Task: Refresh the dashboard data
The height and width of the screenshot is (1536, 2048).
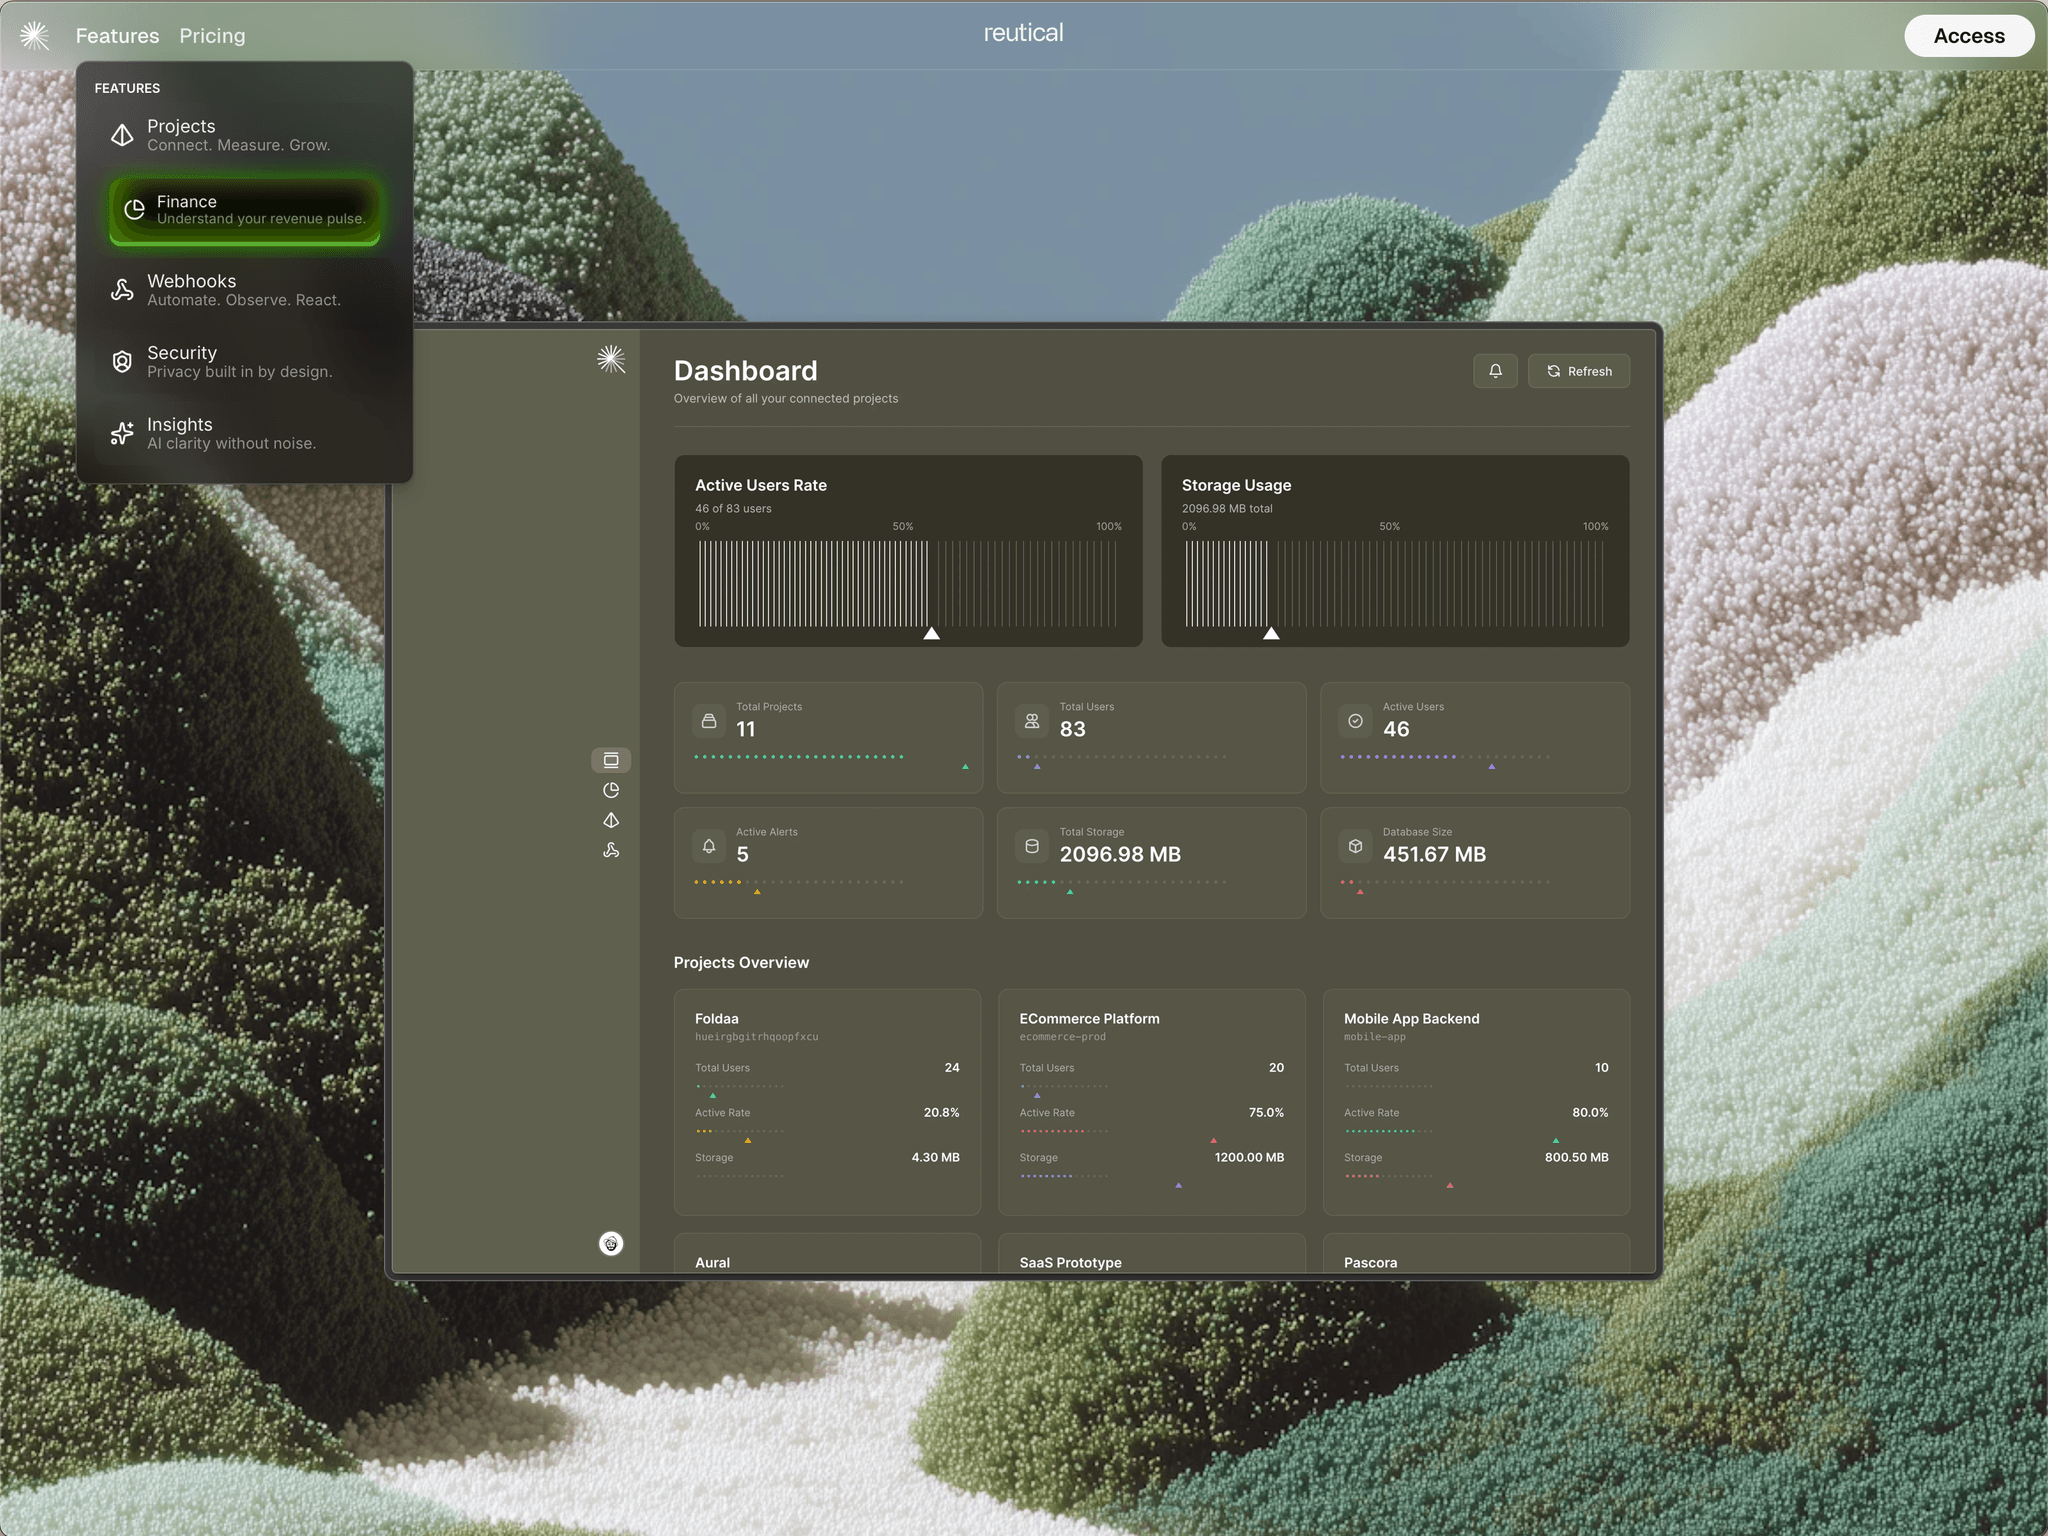Action: (1579, 371)
